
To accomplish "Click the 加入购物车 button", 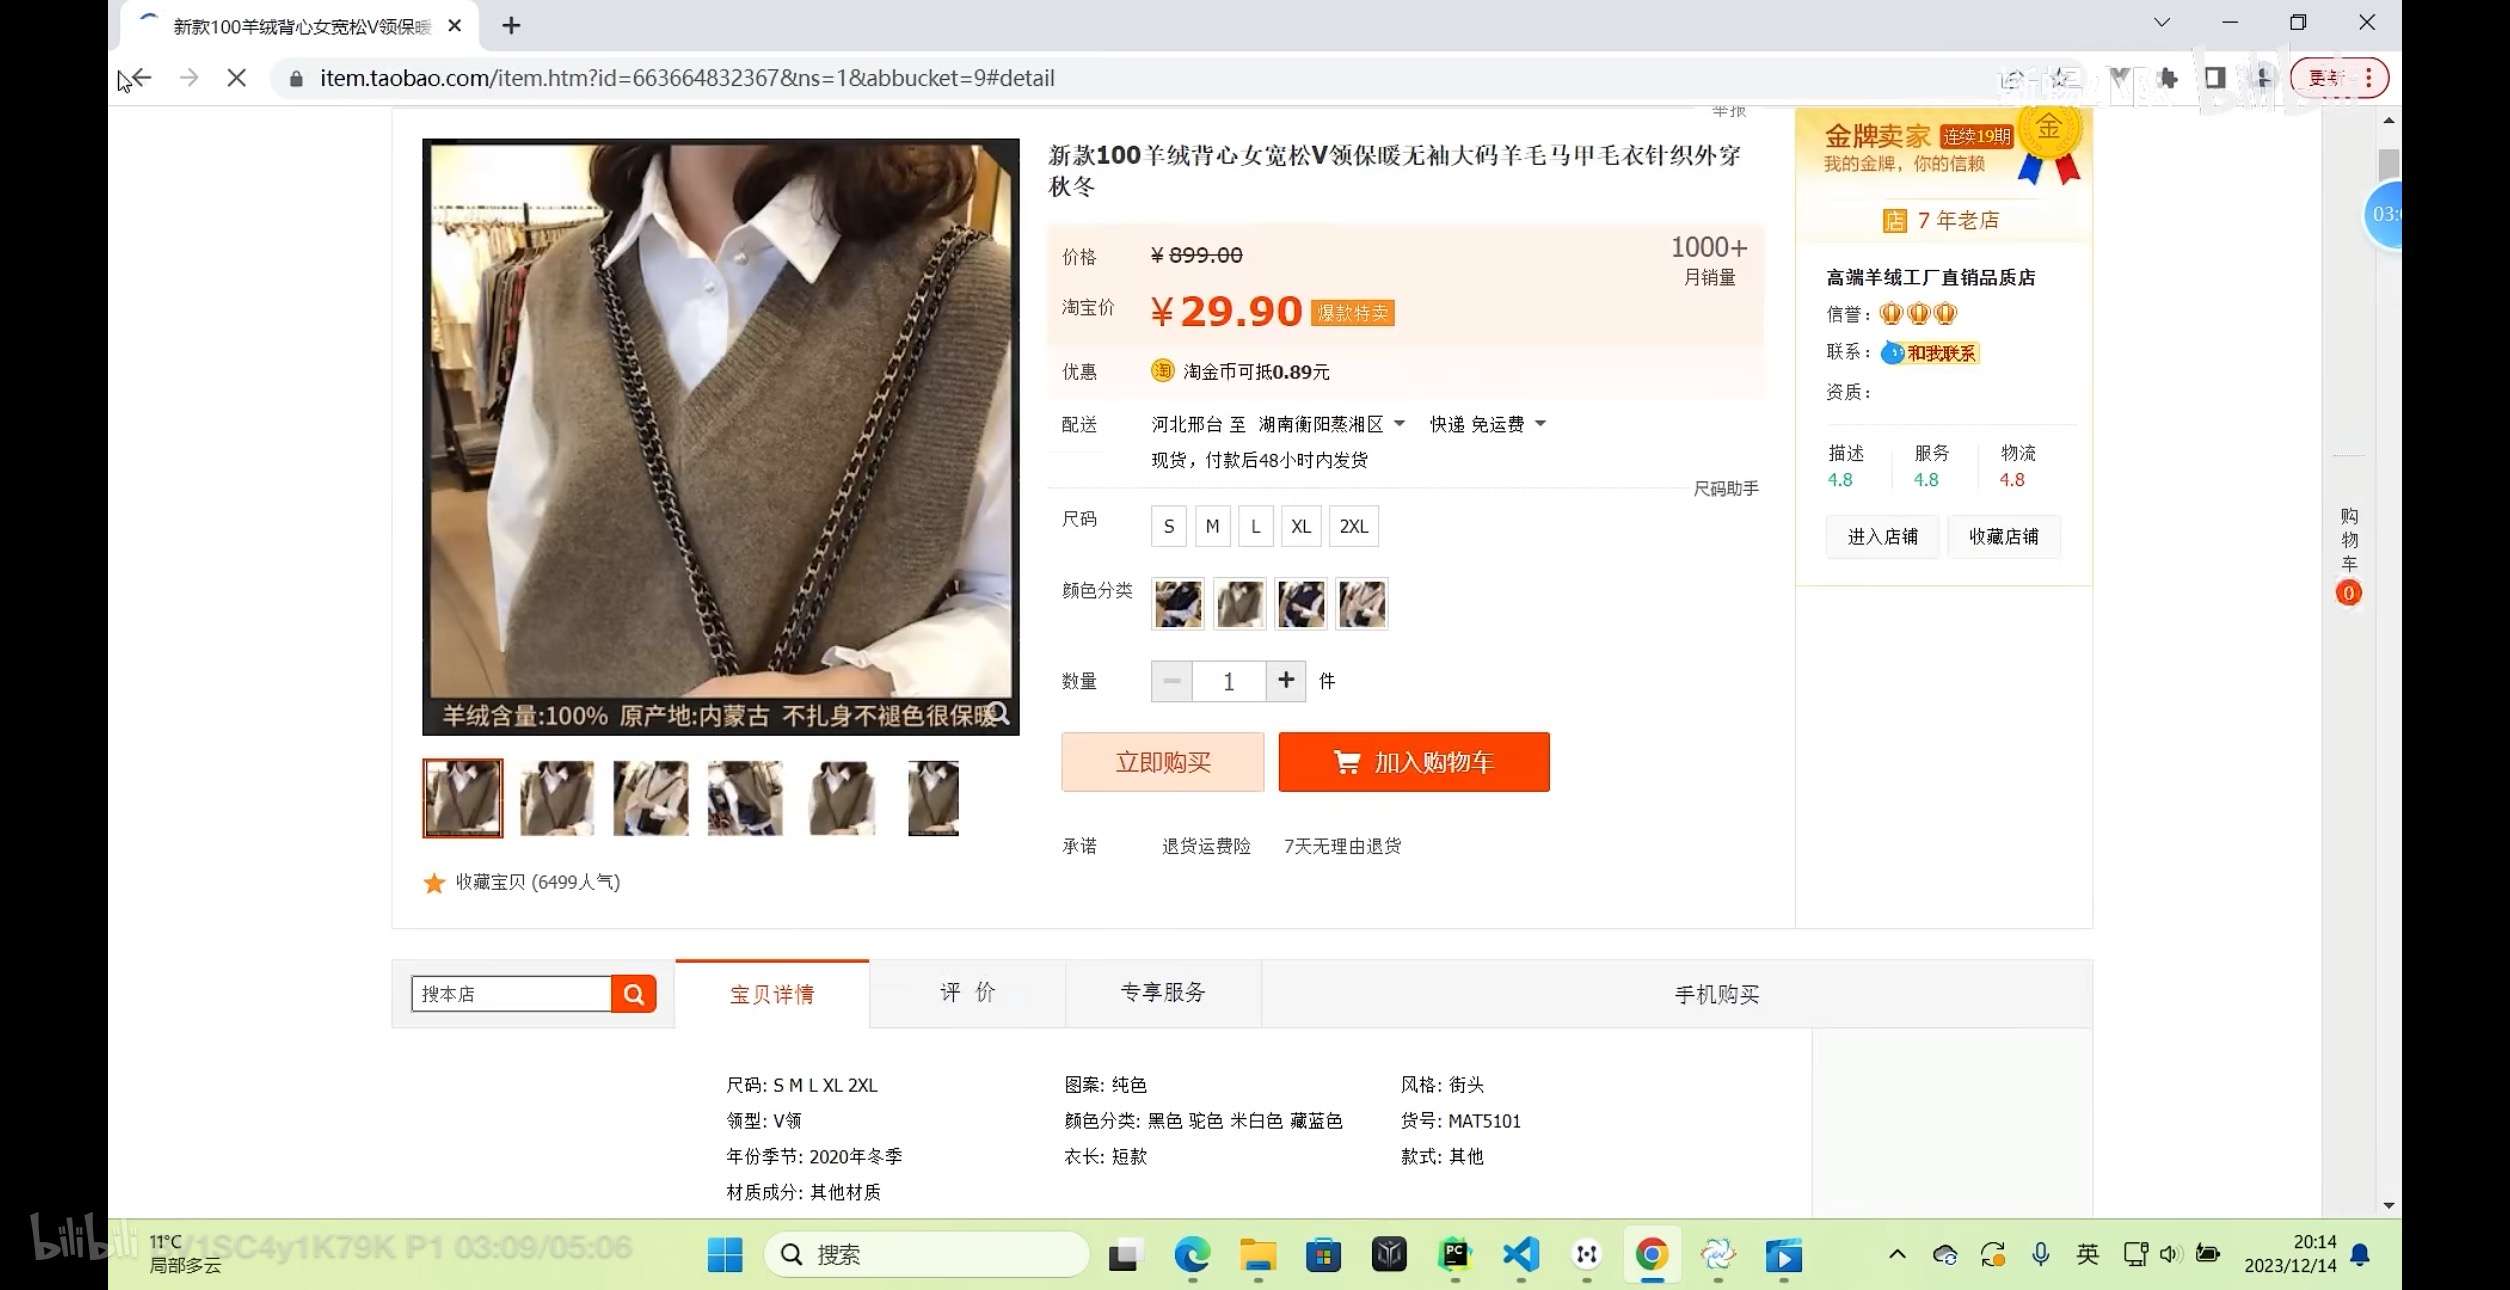I will (x=1413, y=762).
